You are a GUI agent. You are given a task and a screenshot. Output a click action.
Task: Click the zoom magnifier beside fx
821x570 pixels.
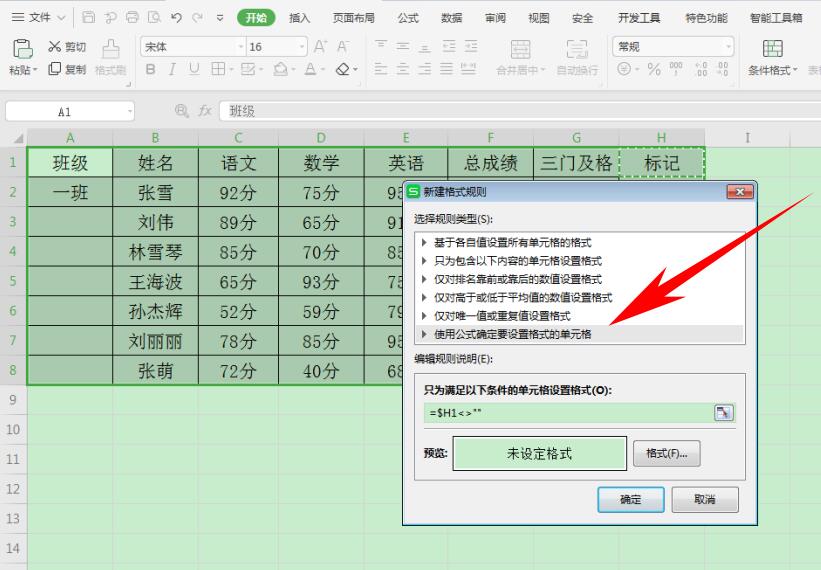[x=182, y=110]
